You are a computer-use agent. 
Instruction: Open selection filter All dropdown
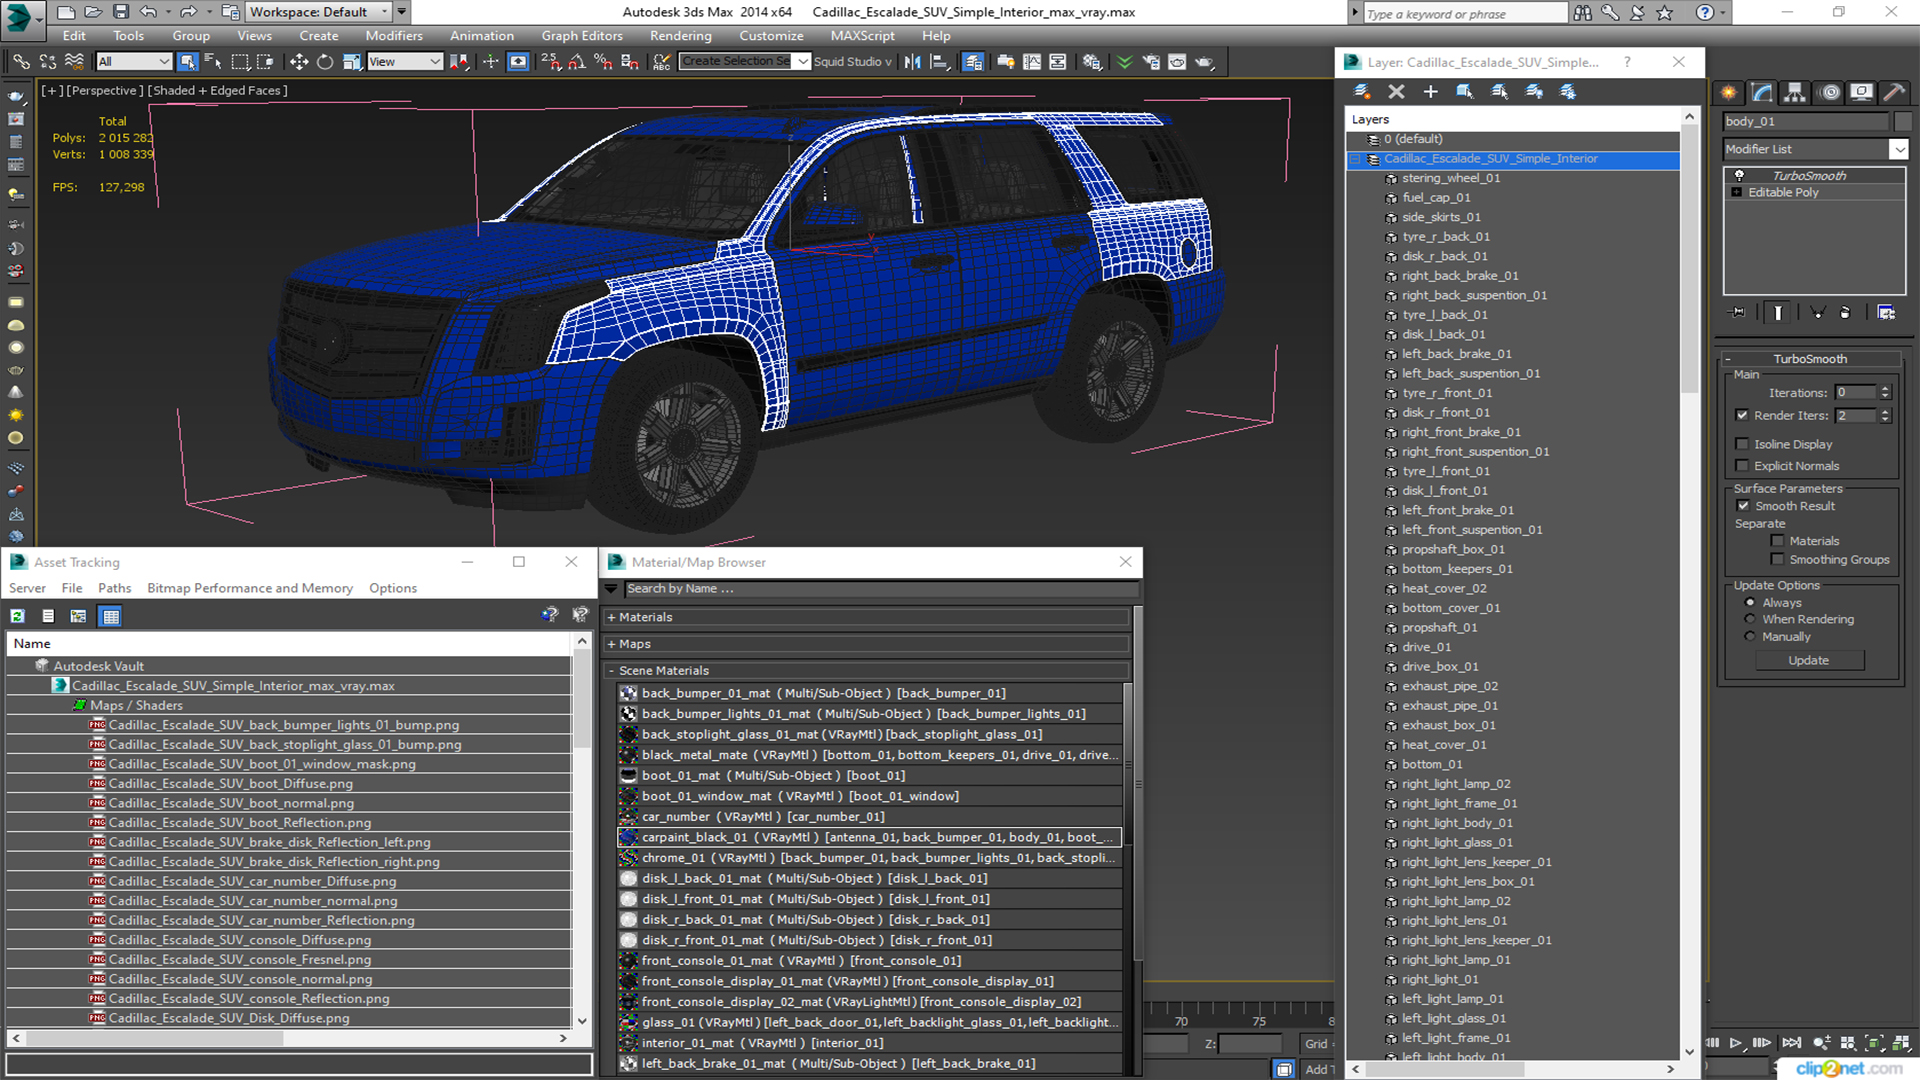point(134,62)
